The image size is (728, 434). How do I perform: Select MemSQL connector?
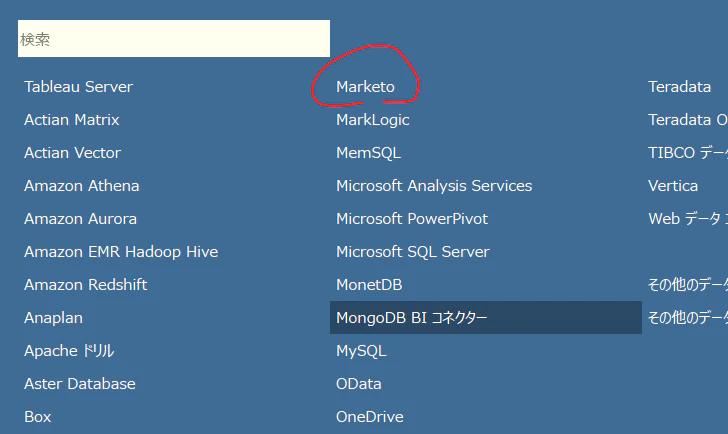tap(369, 153)
